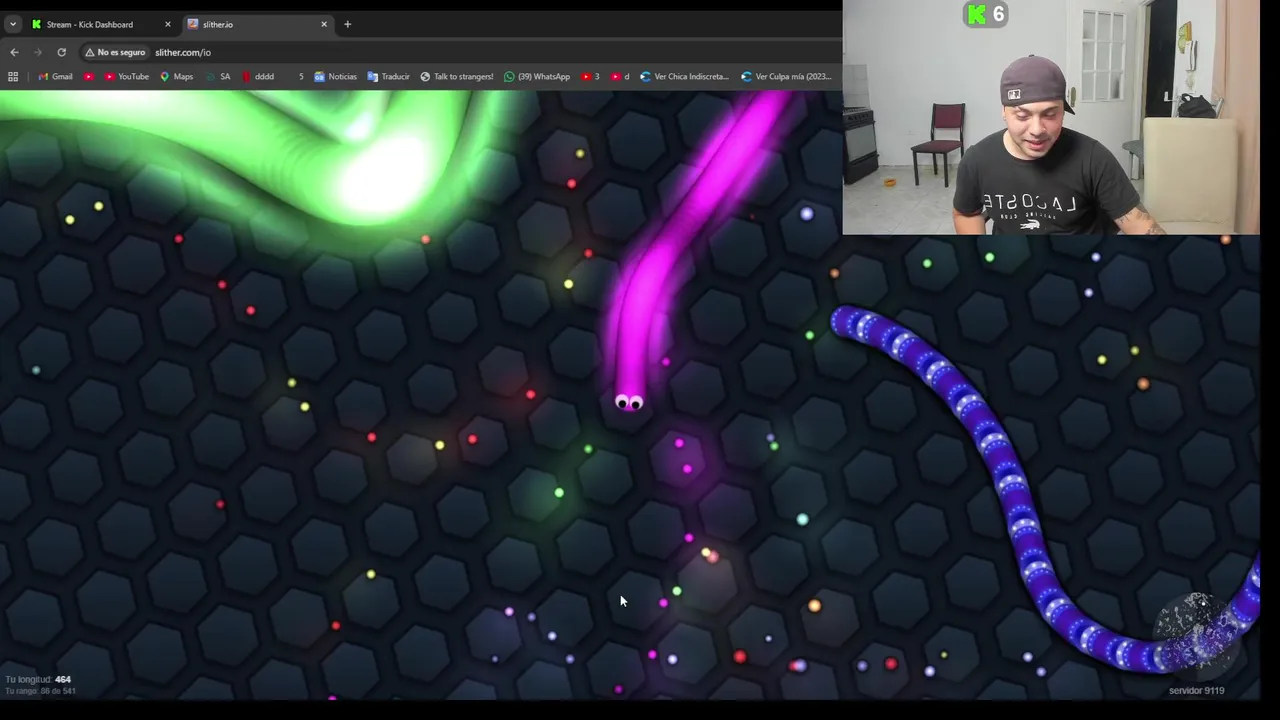Open the dddd bookmark
This screenshot has height=720, width=1280.
(257, 76)
